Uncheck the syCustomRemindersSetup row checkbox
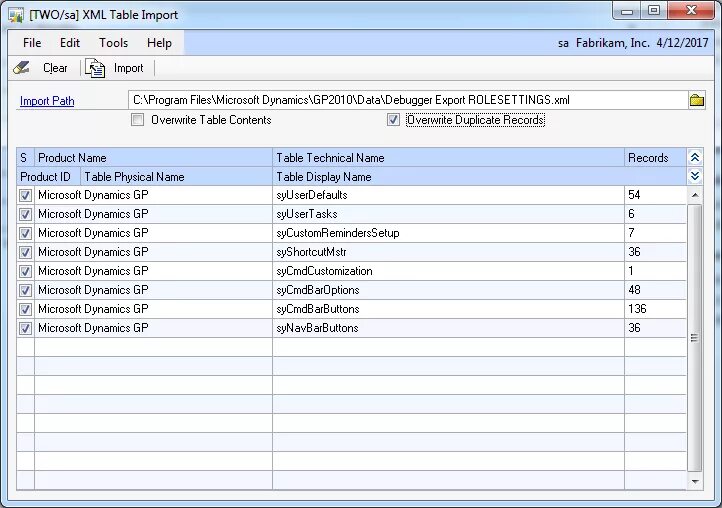Image resolution: width=722 pixels, height=508 pixels. (25, 233)
